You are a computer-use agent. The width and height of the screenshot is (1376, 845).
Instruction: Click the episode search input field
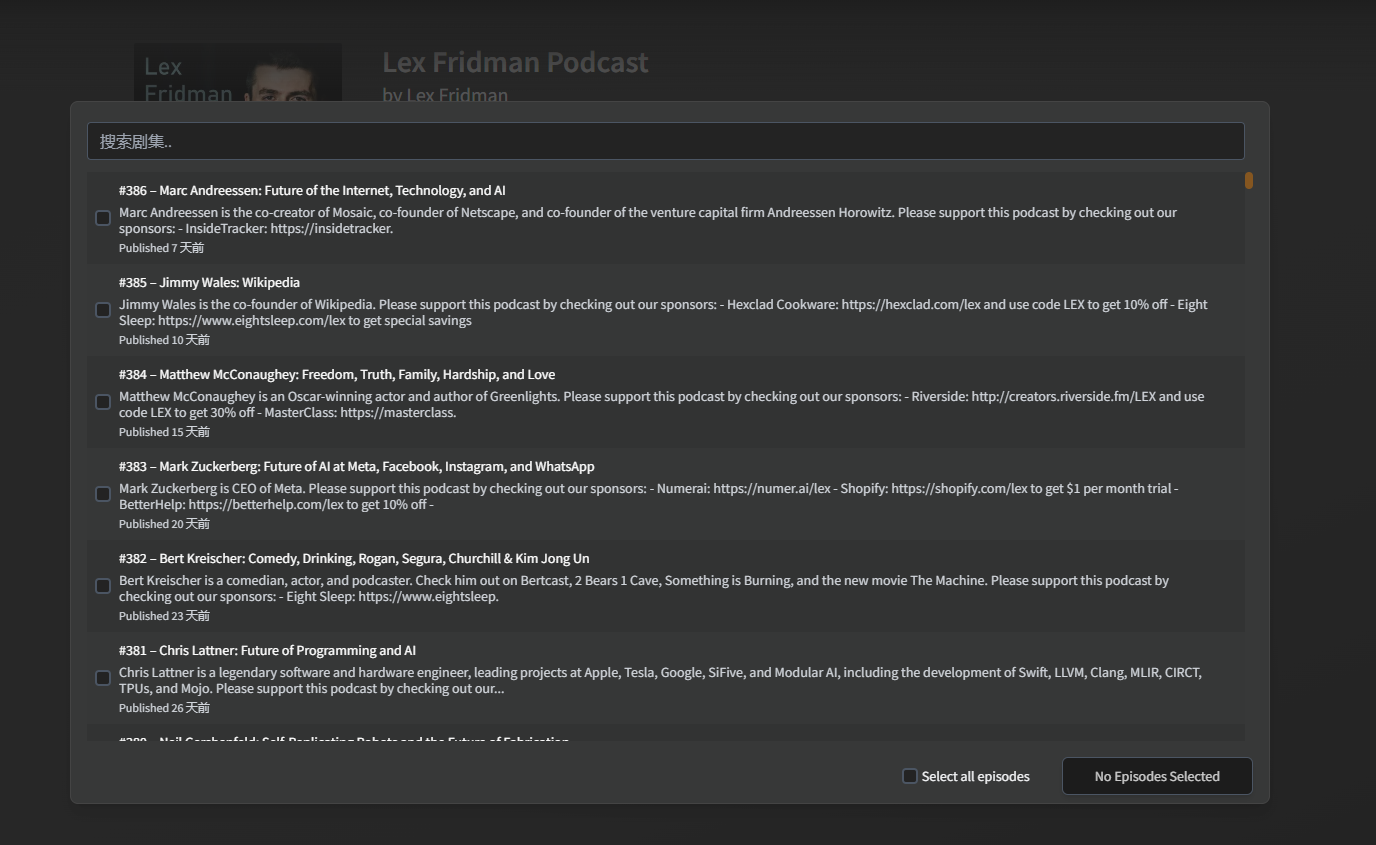pyautogui.click(x=665, y=141)
